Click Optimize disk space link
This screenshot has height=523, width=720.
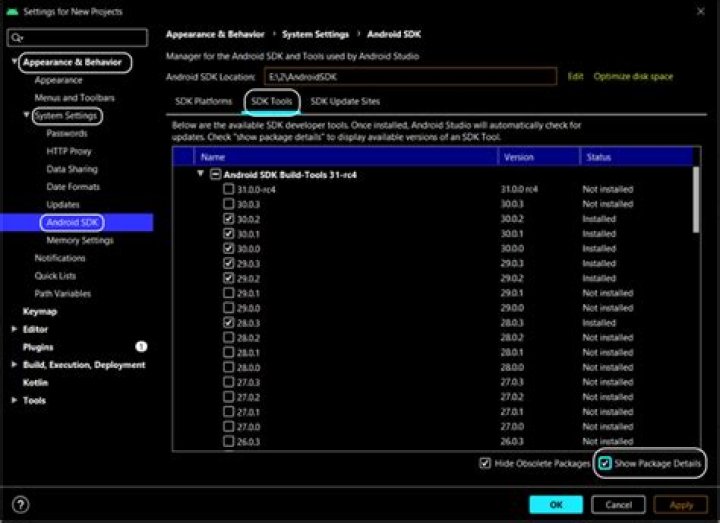[x=633, y=76]
